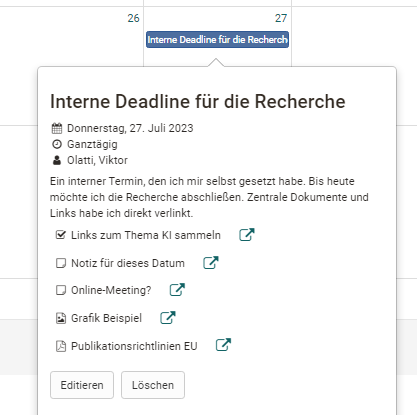Click the clock icon beside Ganztägig
The image size is (417, 415).
[x=57, y=144]
